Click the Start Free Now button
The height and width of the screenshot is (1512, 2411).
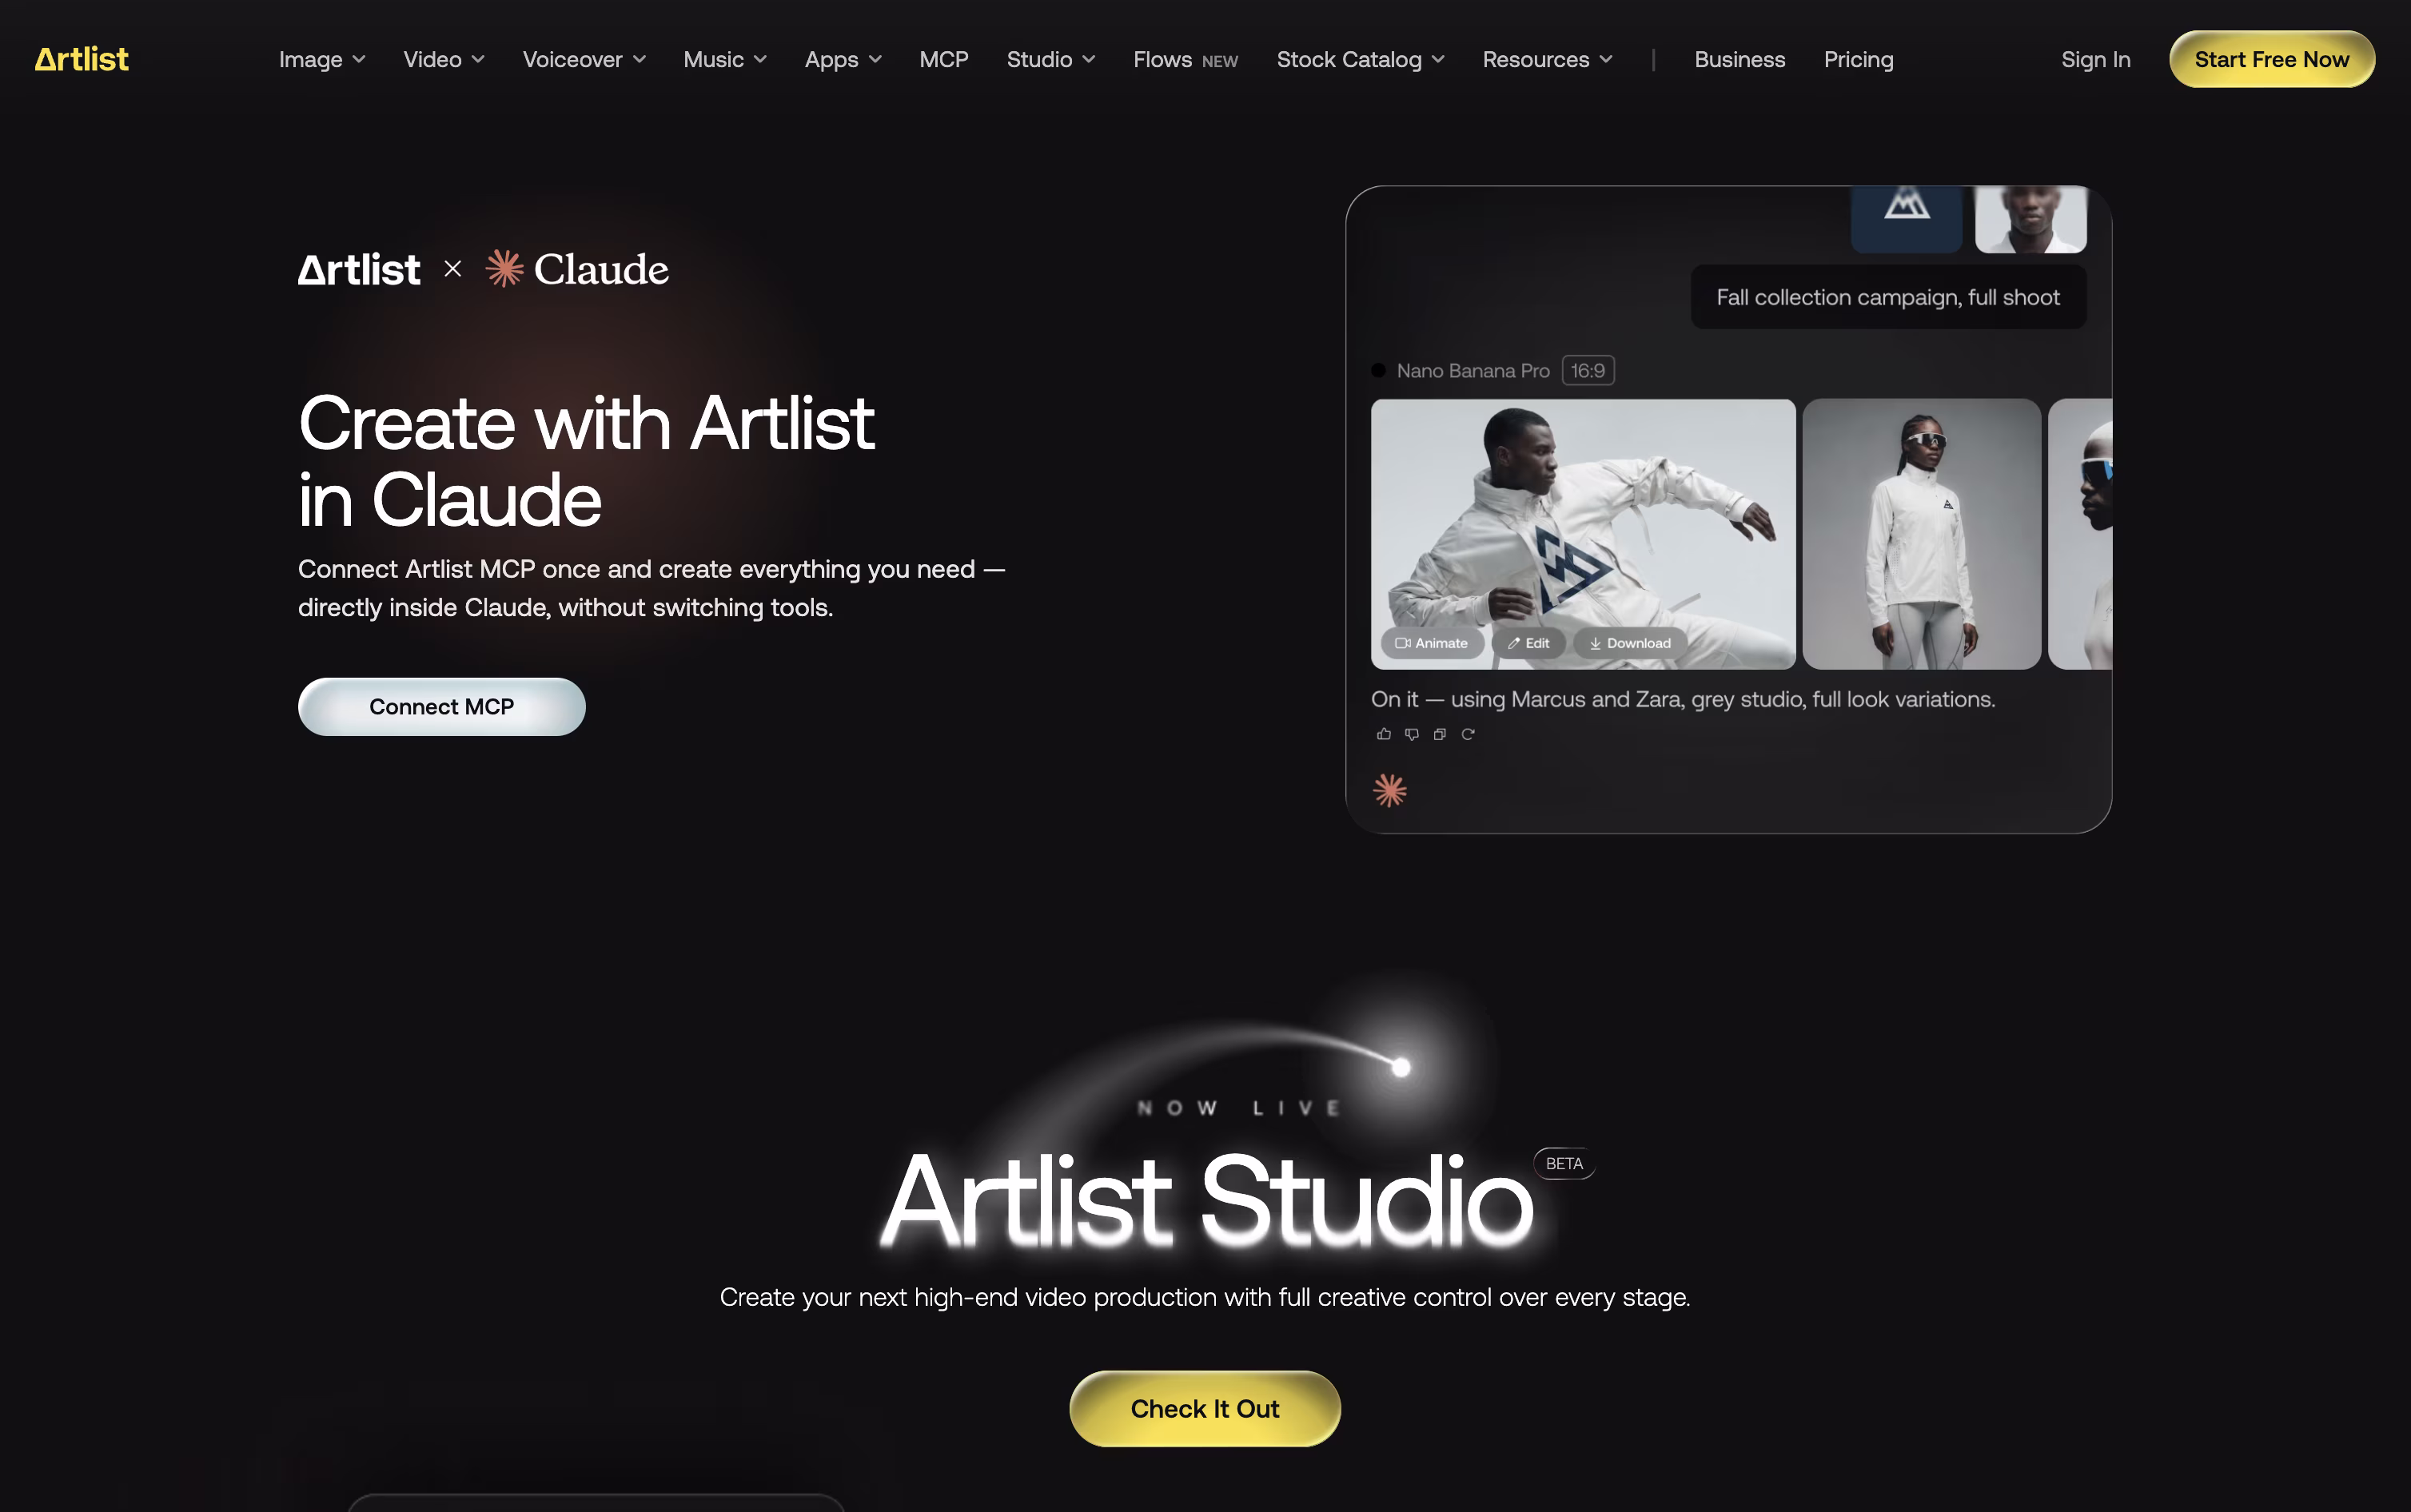[x=2271, y=59]
